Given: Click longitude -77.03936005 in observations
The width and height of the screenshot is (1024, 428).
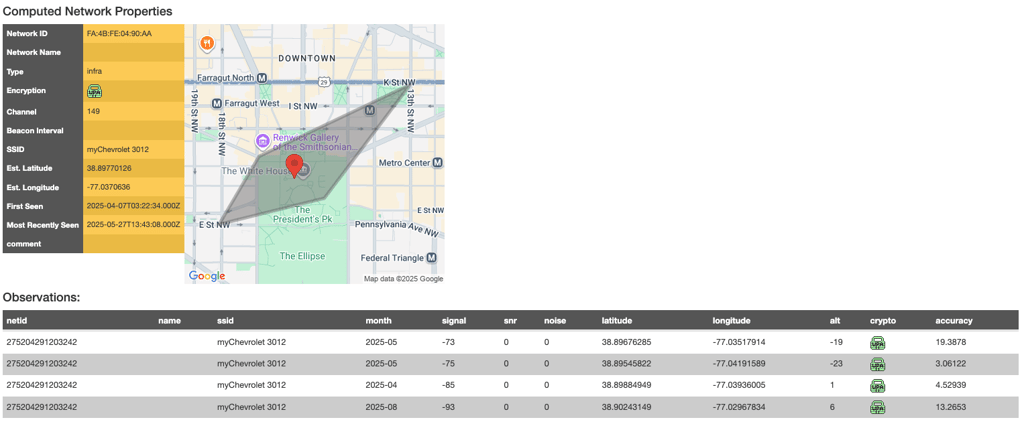Looking at the screenshot, I should pyautogui.click(x=739, y=385).
